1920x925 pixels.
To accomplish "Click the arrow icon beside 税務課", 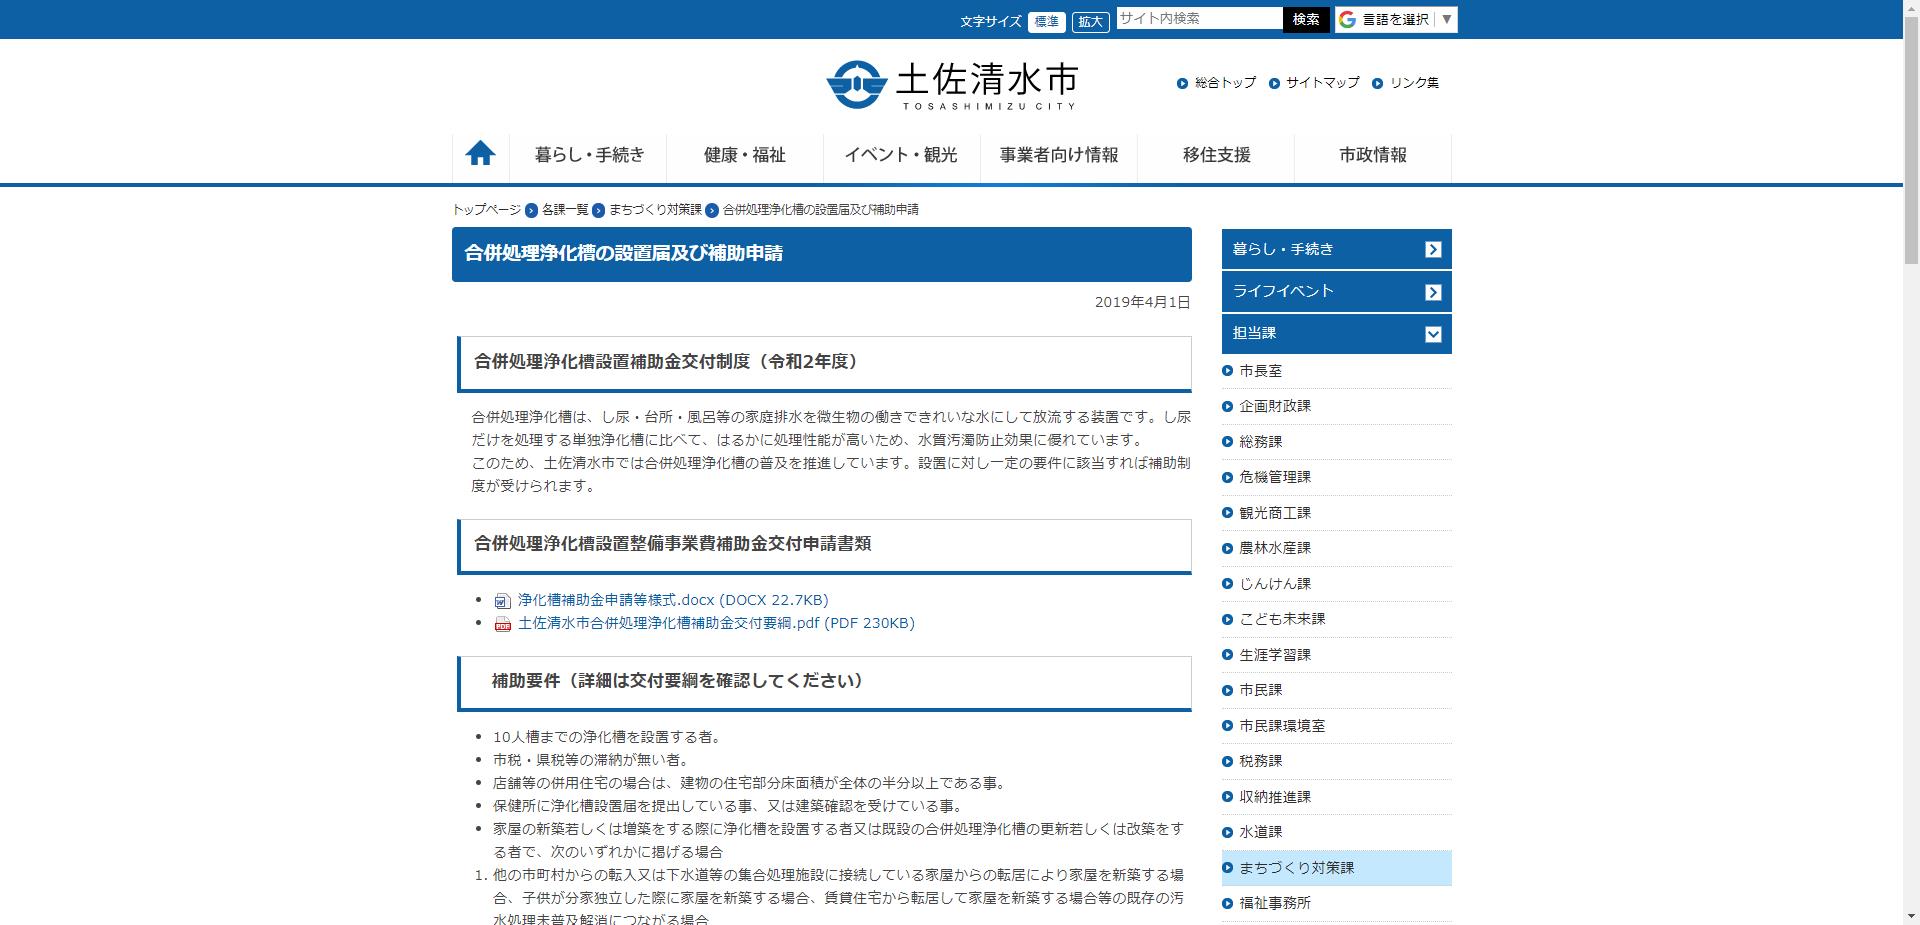I will point(1227,760).
